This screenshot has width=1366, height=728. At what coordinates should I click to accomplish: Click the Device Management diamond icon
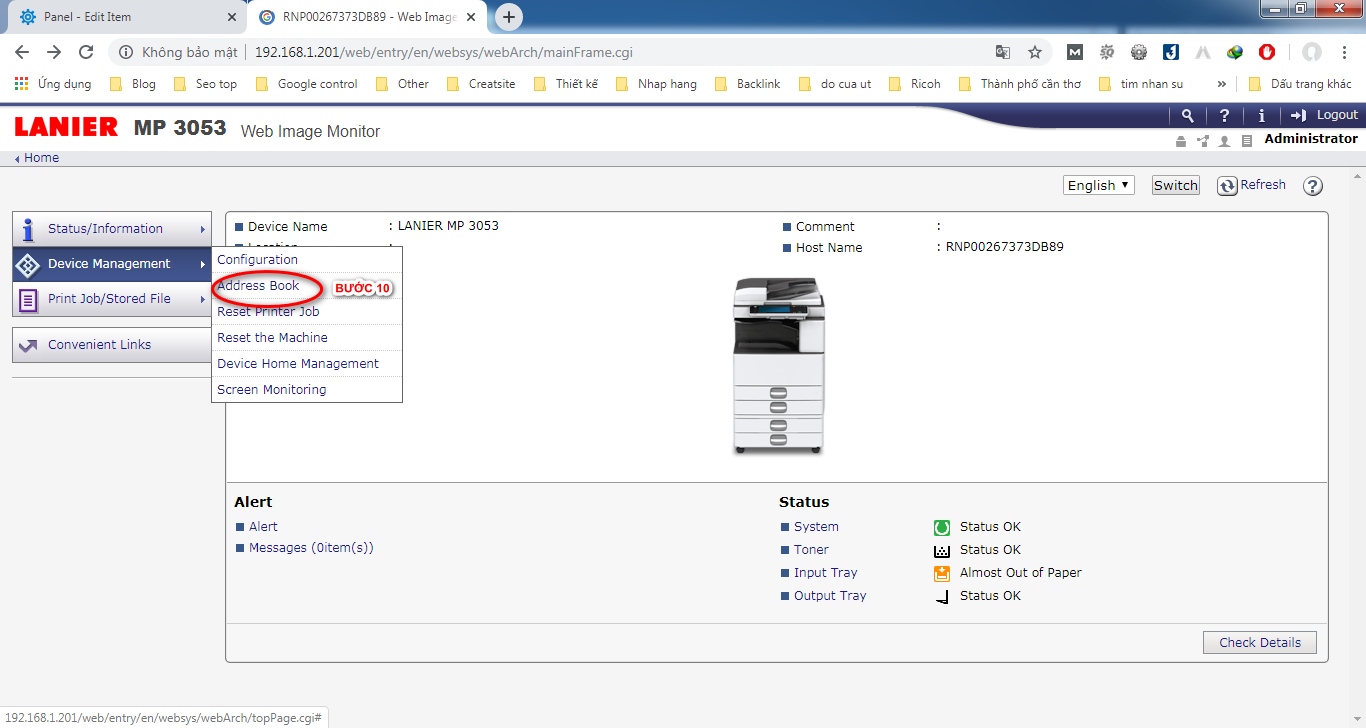pos(28,264)
